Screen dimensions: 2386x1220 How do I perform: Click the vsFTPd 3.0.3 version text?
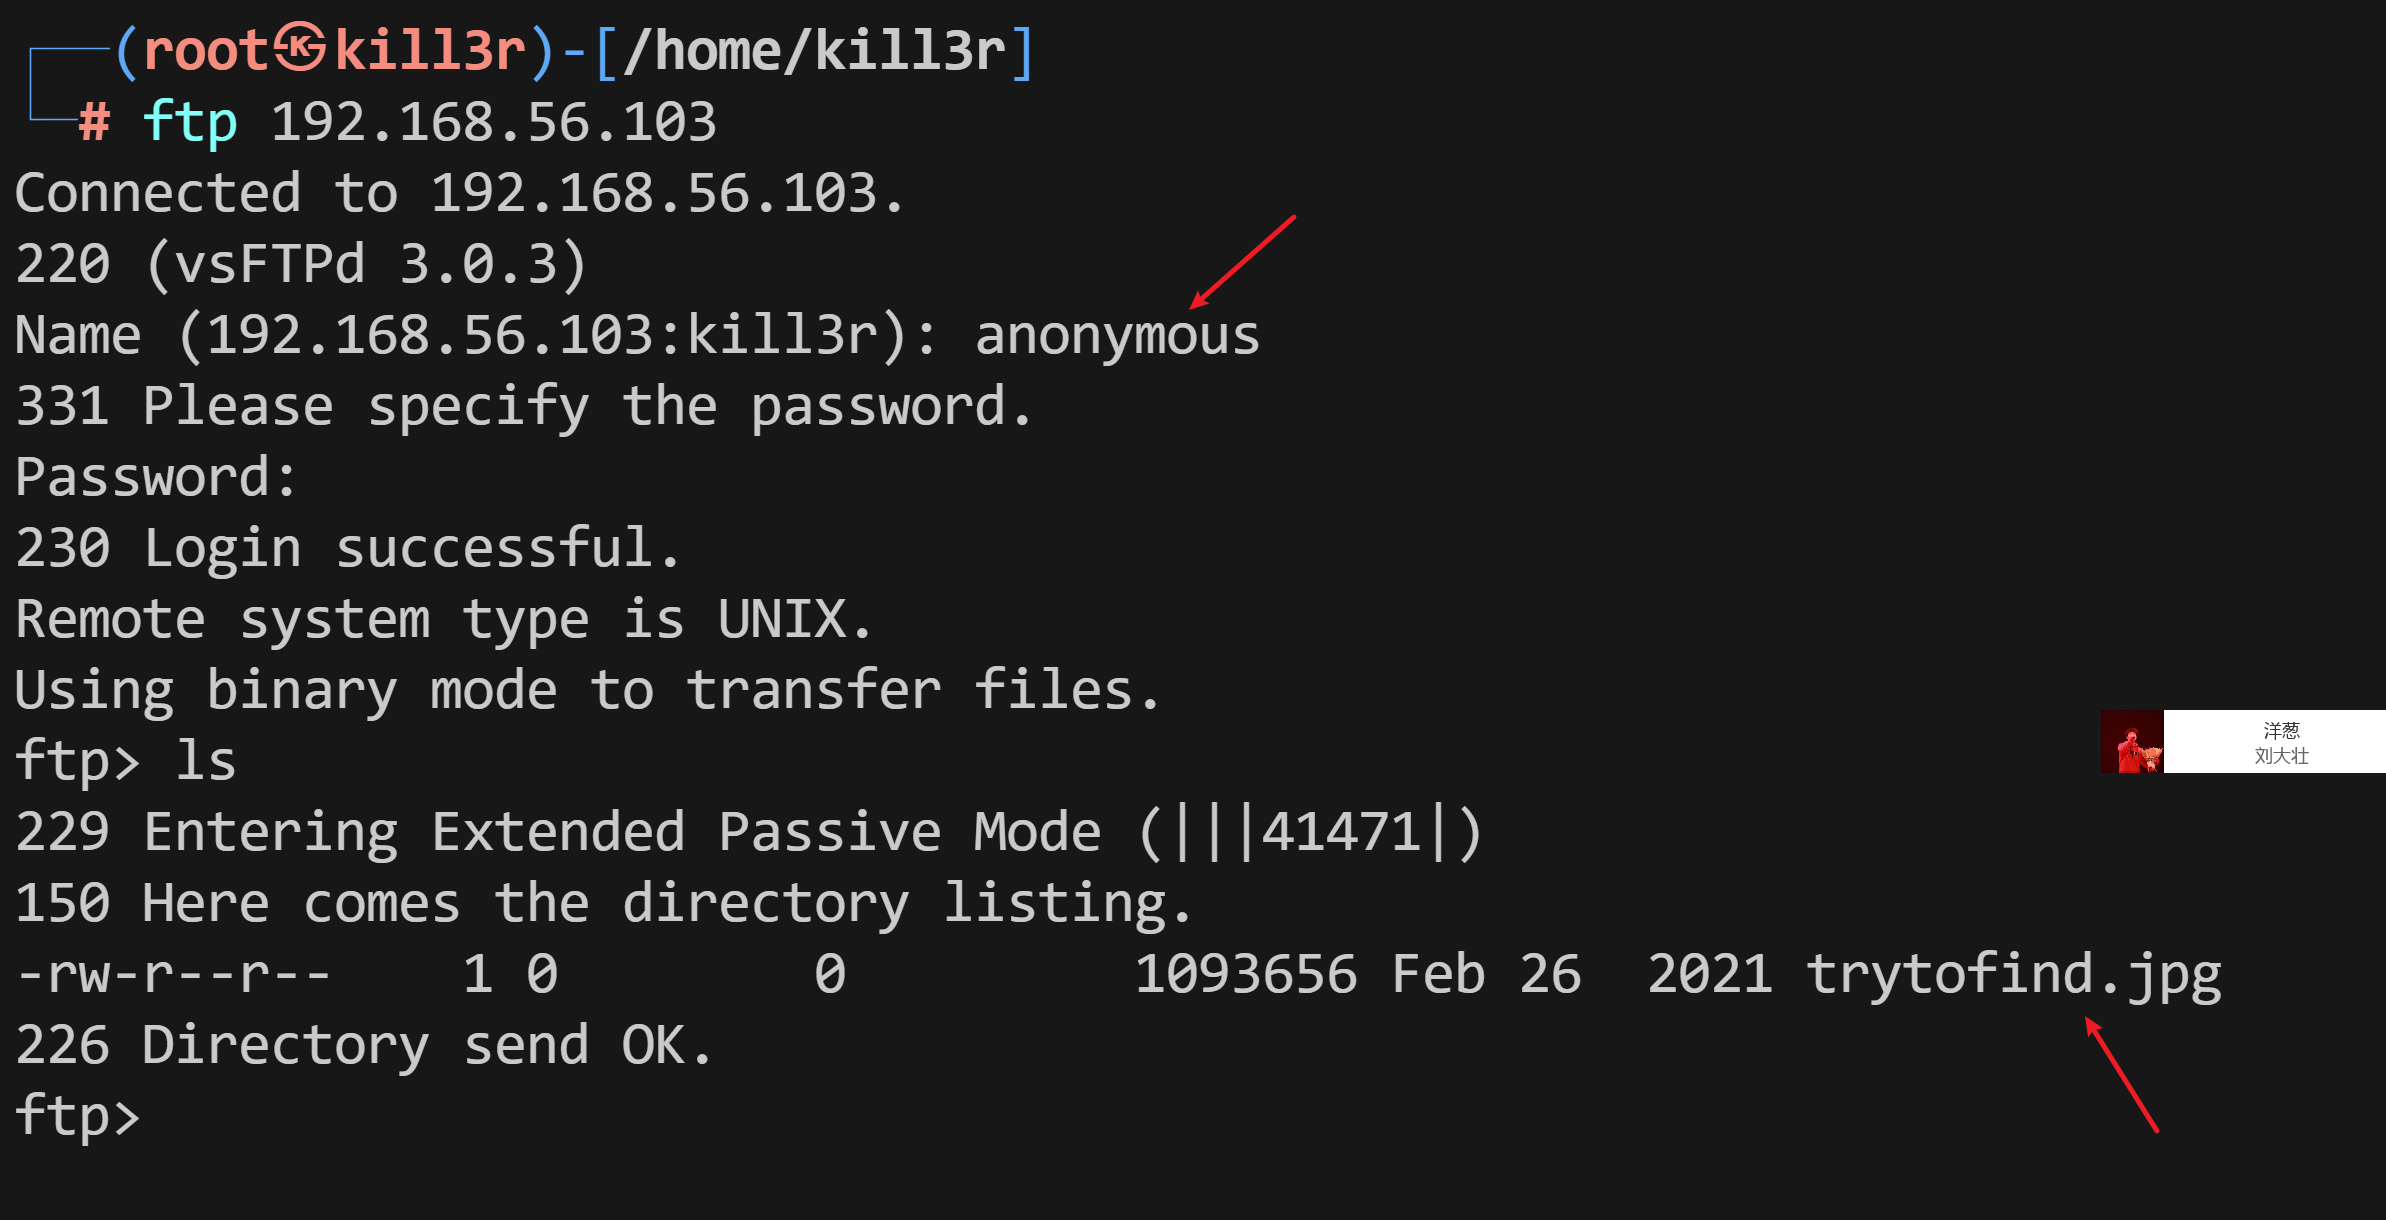coord(366,264)
